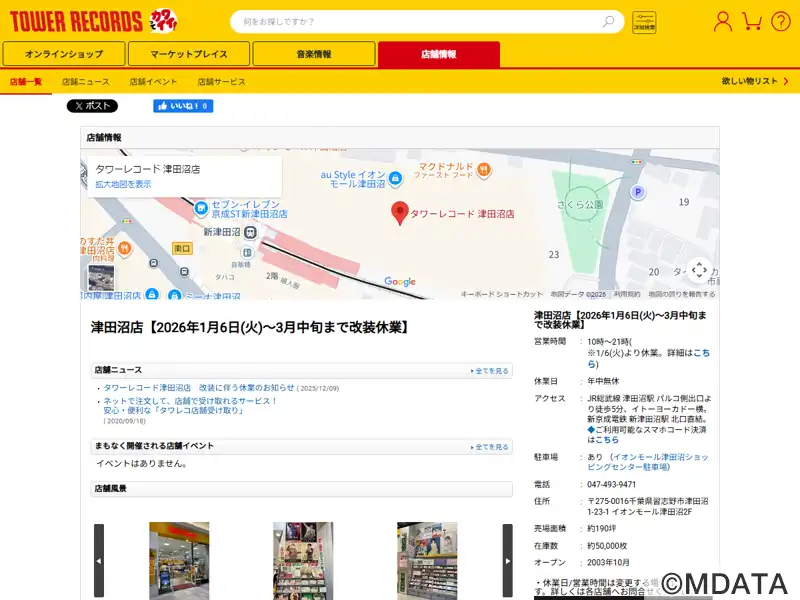Open the オンラインショップ tab
Viewport: 800px width, 600px height.
coord(64,54)
